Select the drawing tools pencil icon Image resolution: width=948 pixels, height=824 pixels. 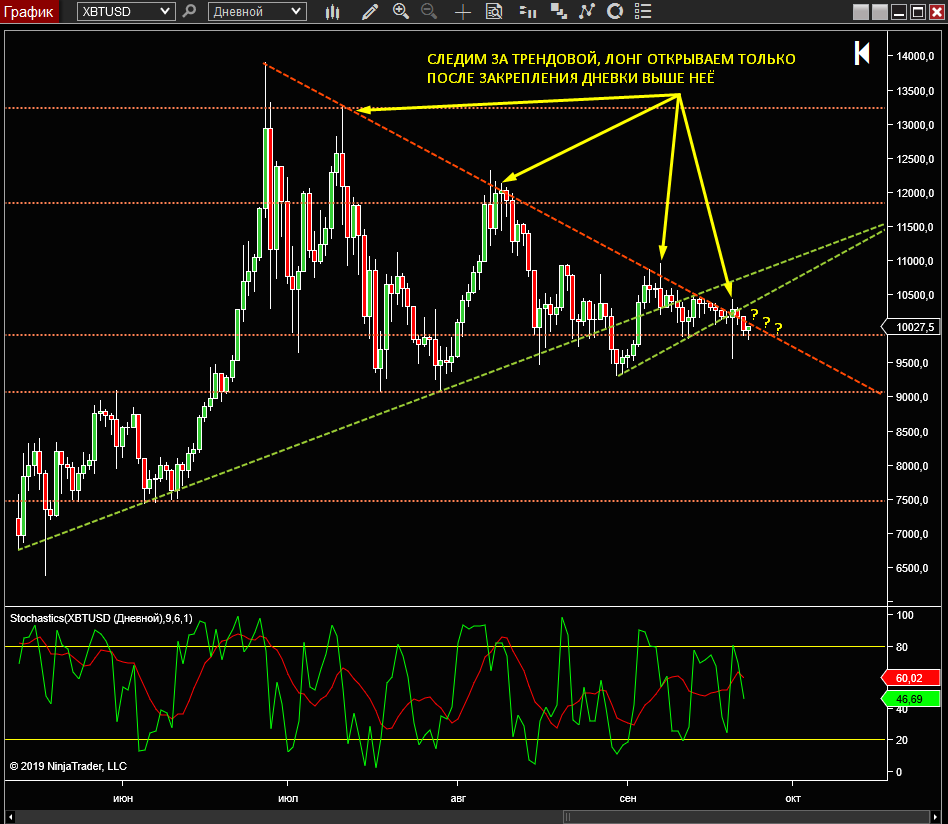click(369, 11)
